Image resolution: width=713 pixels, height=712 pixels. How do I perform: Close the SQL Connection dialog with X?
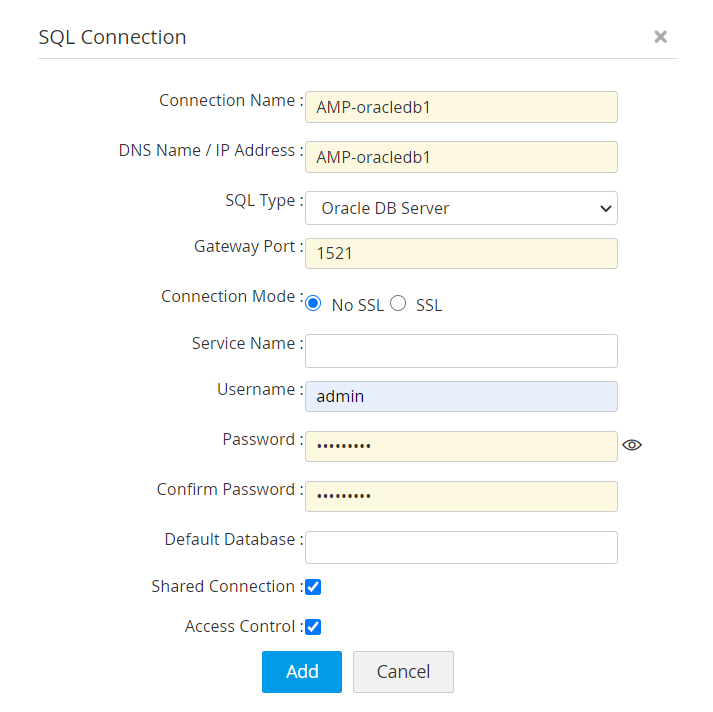coord(660,37)
